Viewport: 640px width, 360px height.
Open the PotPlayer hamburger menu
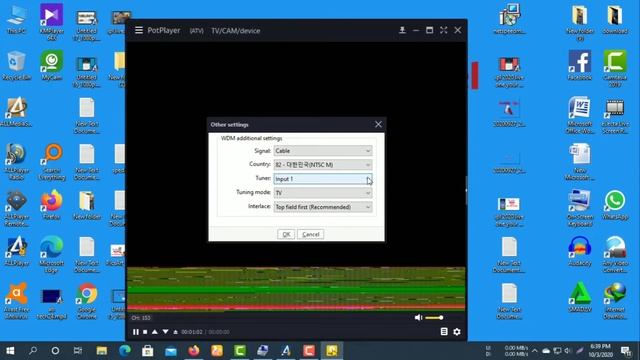(x=139, y=30)
